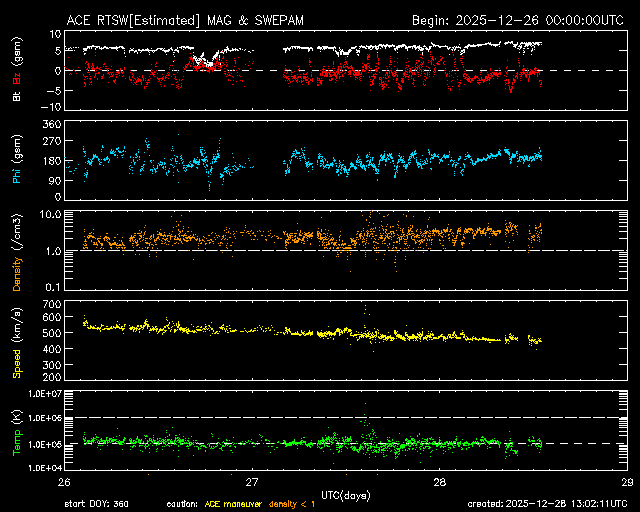Click the Begin 2025-12-26 timestamp text
Screen dimensions: 640x512
point(519,20)
